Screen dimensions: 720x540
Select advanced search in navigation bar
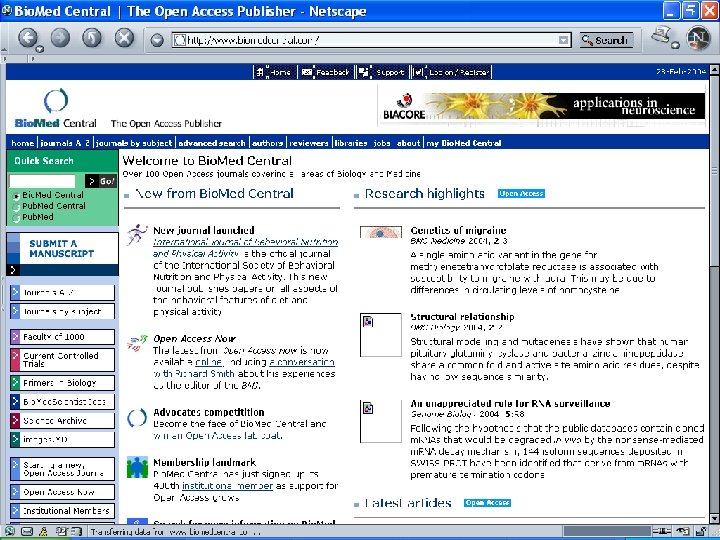212,143
